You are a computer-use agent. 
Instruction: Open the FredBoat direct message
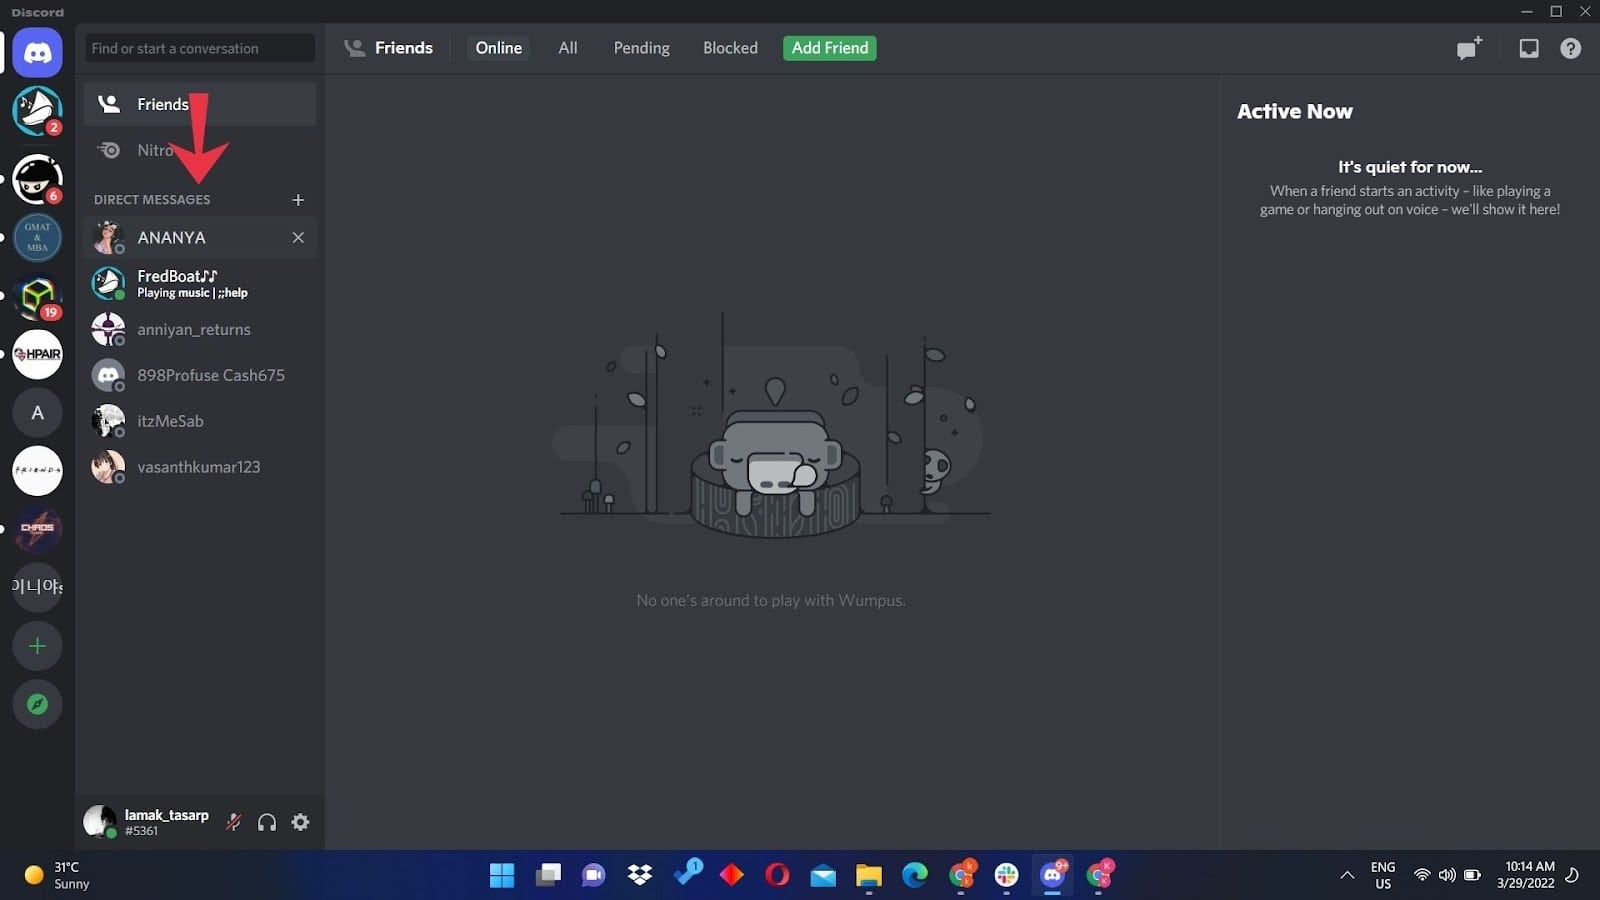(x=200, y=283)
